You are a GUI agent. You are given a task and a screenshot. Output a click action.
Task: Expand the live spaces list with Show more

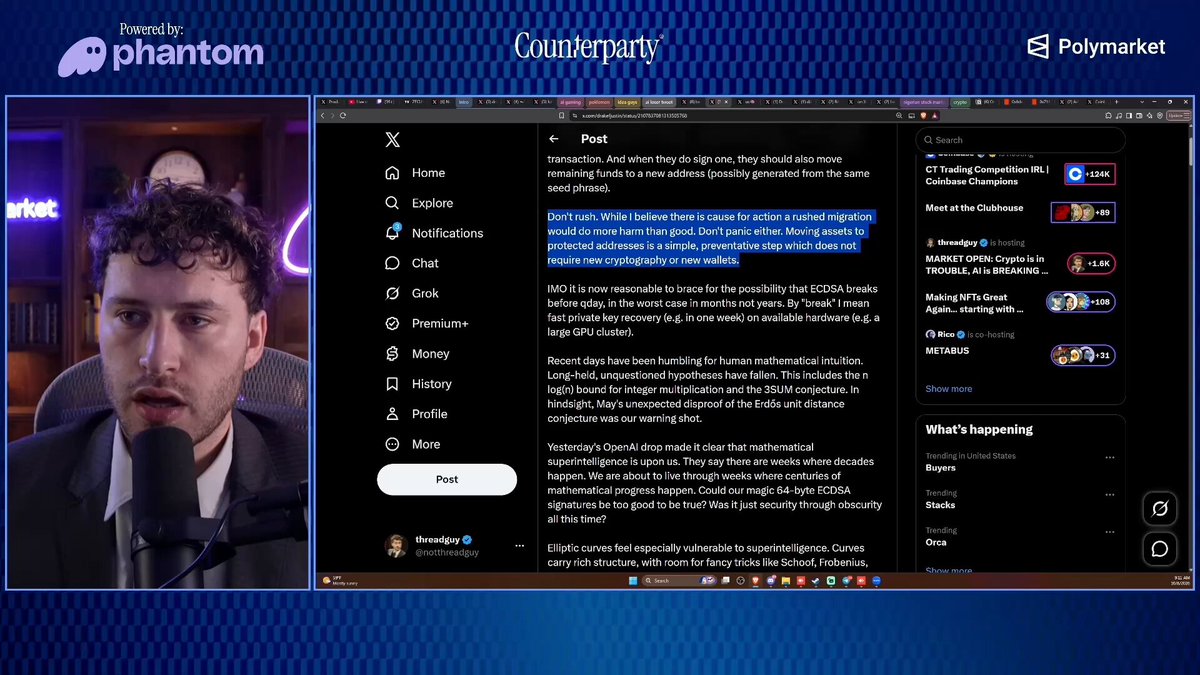pyautogui.click(x=948, y=389)
